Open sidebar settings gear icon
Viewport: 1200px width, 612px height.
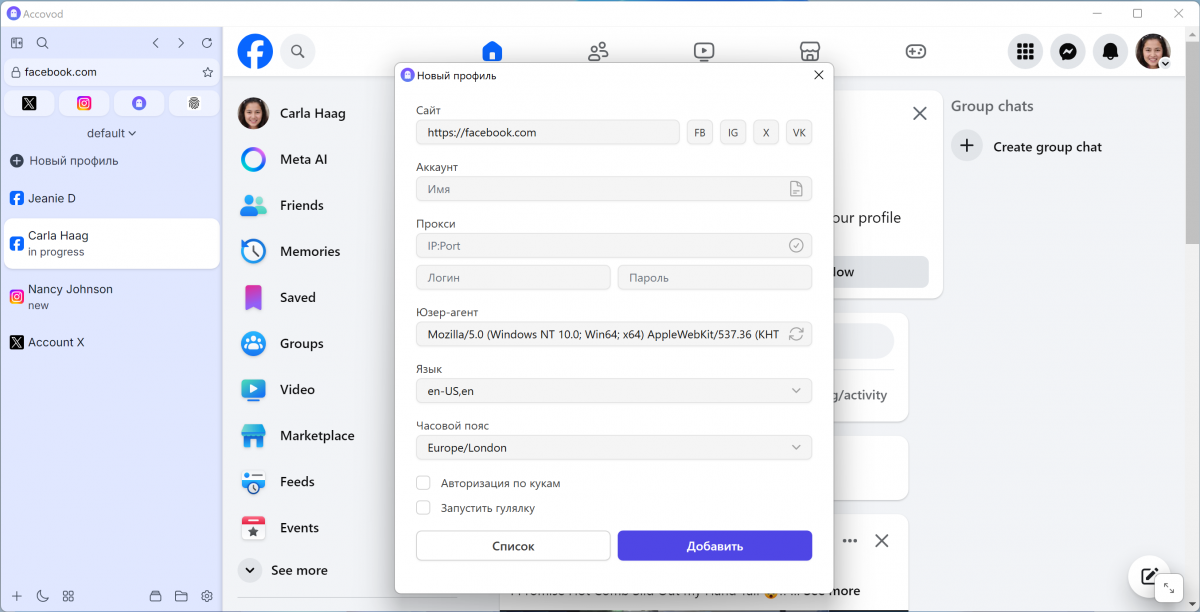click(207, 596)
